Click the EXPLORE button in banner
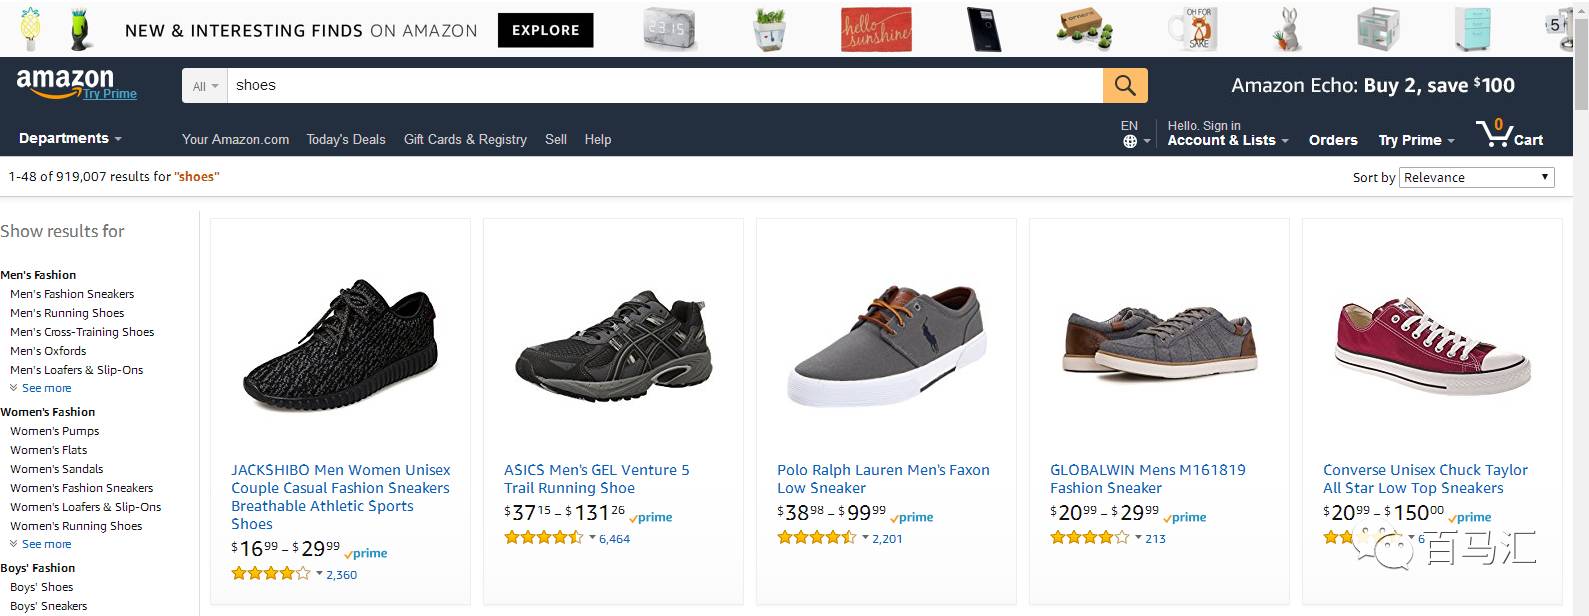The height and width of the screenshot is (616, 1589). [545, 30]
